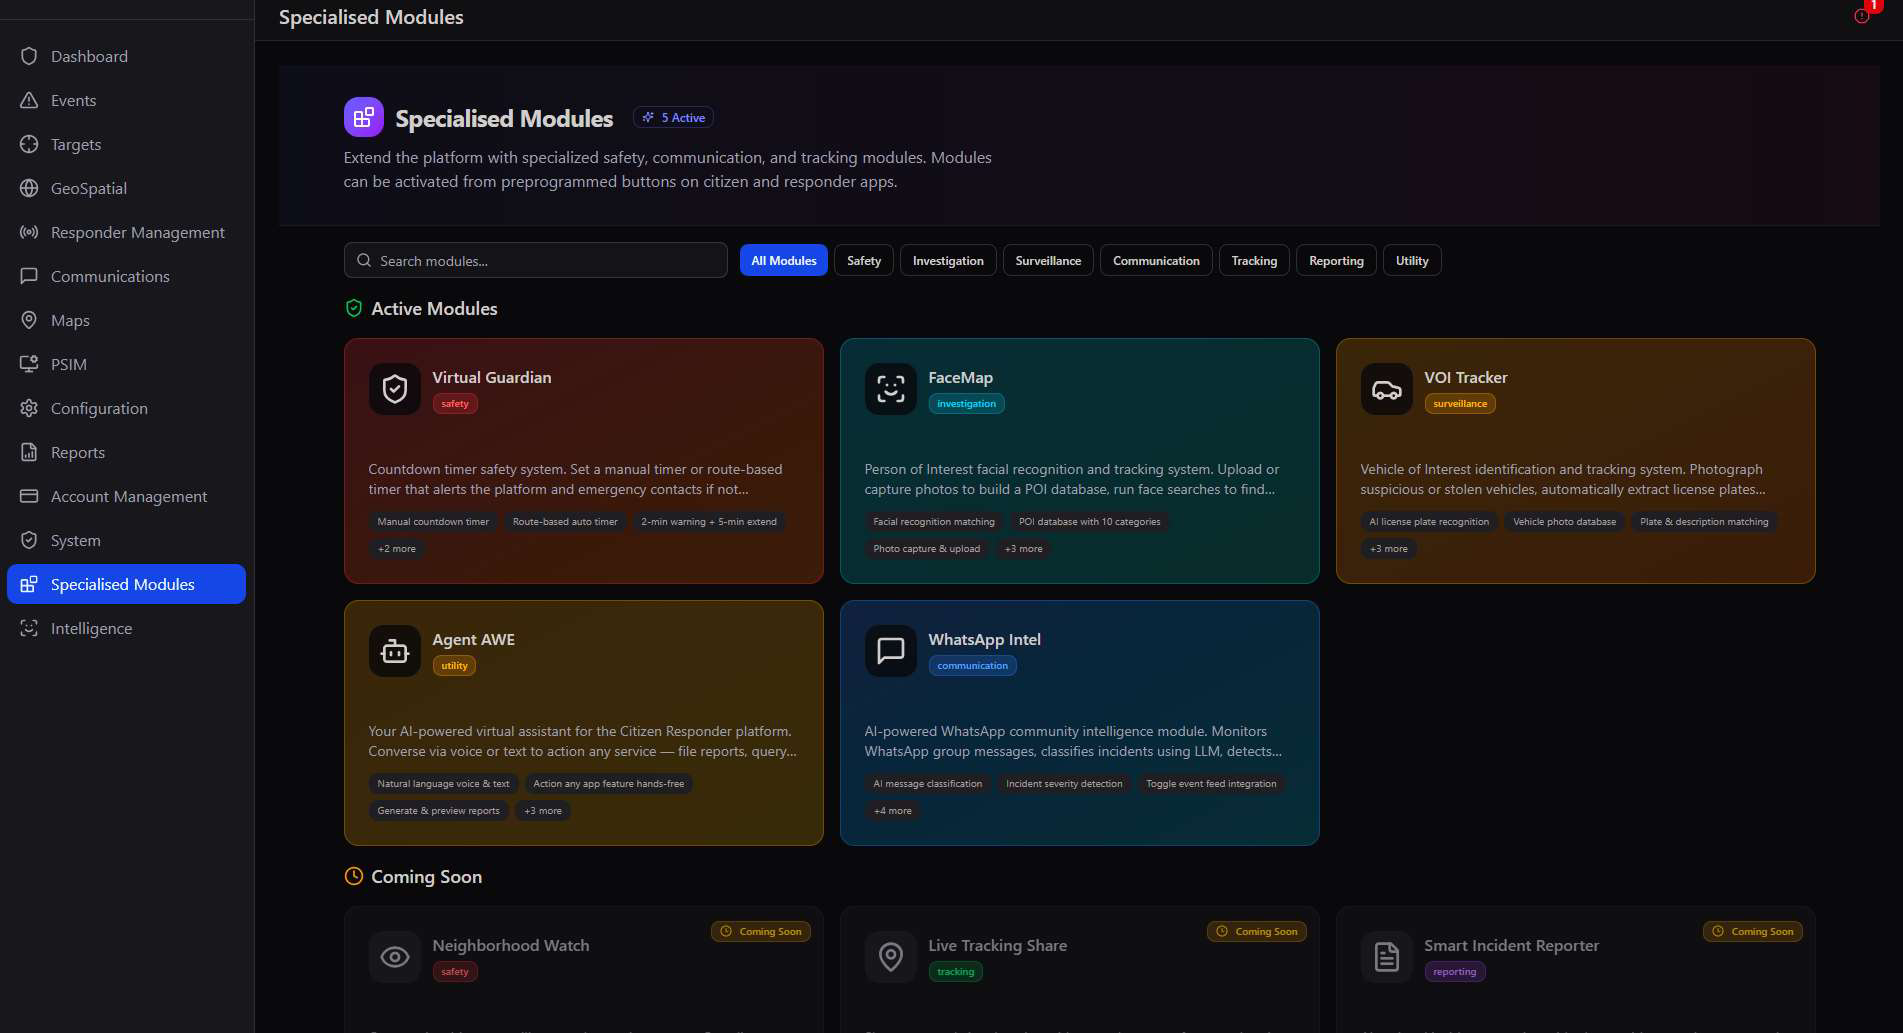Click the 'reporting' tag on Smart Incident Reporter
Screen dimensions: 1903x1033
pos(1454,971)
